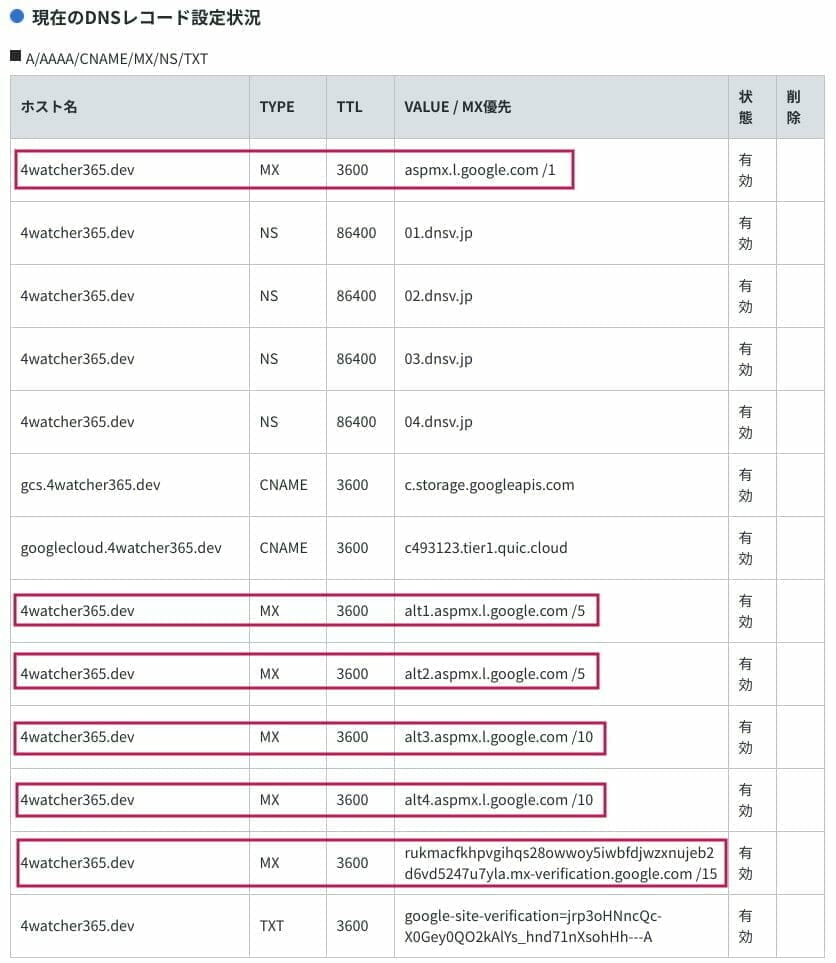Click the TXT type cell
Viewport: 836px width, 963px height.
(272, 926)
